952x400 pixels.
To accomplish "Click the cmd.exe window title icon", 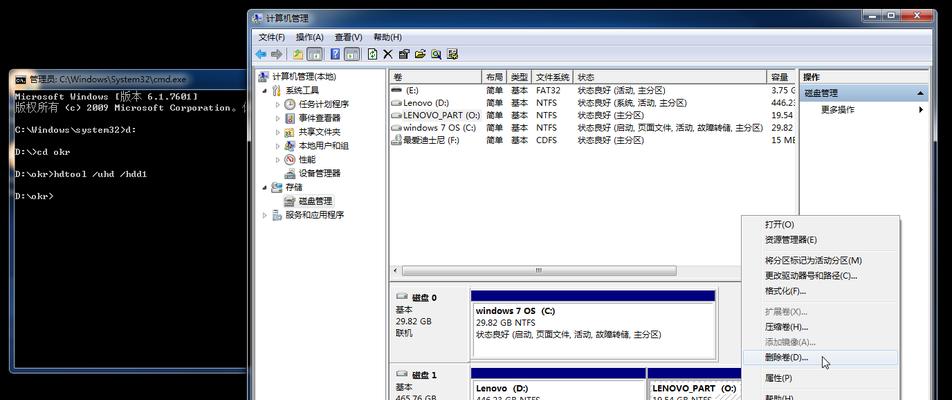I will coord(21,80).
